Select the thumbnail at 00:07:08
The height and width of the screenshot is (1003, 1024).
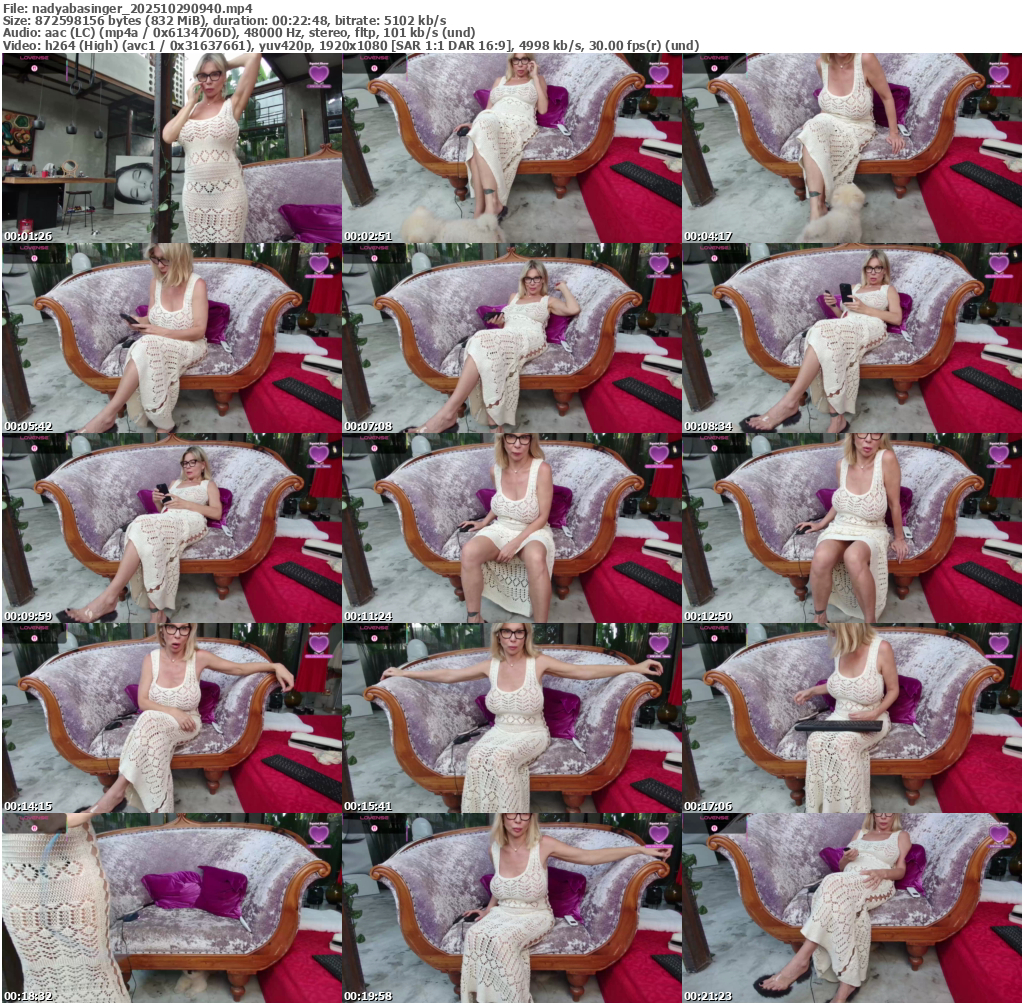pyautogui.click(x=511, y=338)
